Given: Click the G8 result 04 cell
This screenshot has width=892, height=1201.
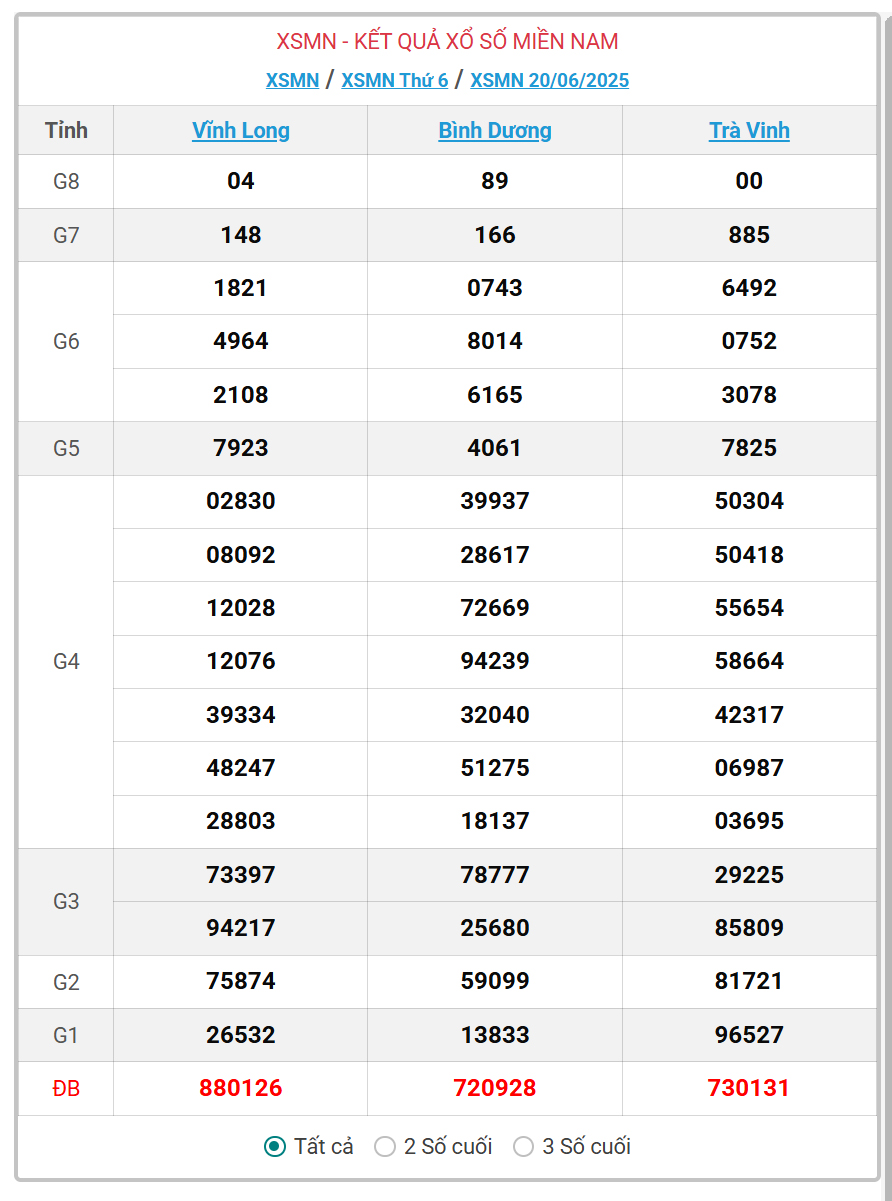Looking at the screenshot, I should (x=241, y=181).
